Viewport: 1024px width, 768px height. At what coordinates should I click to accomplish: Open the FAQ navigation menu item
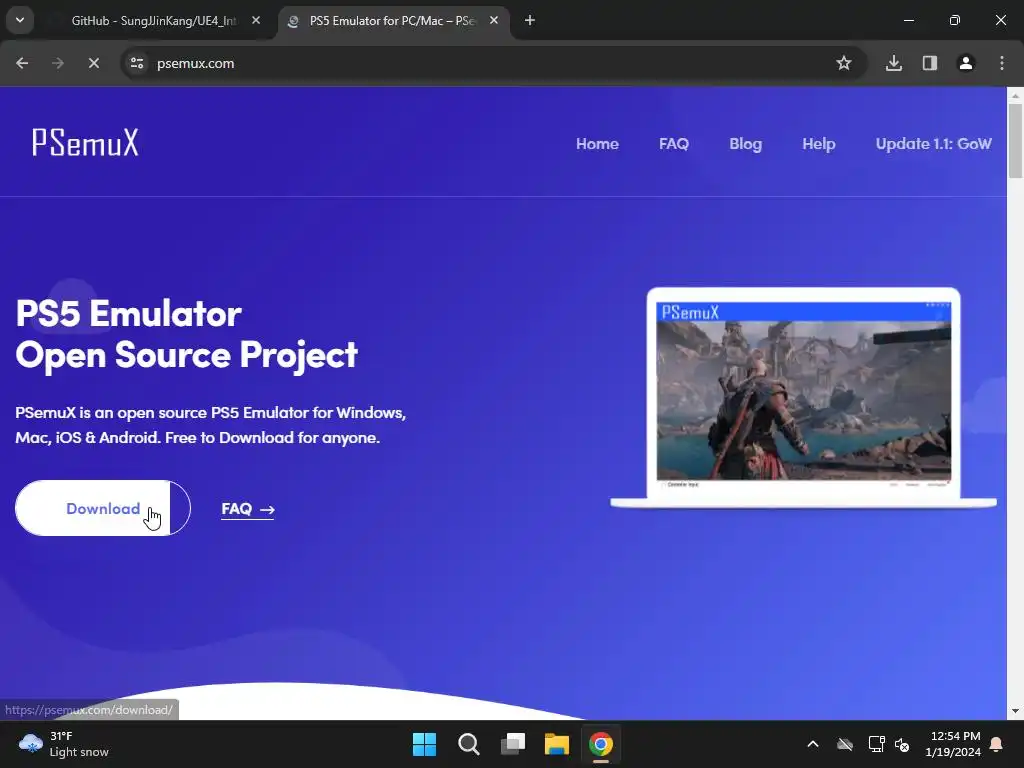tap(674, 144)
